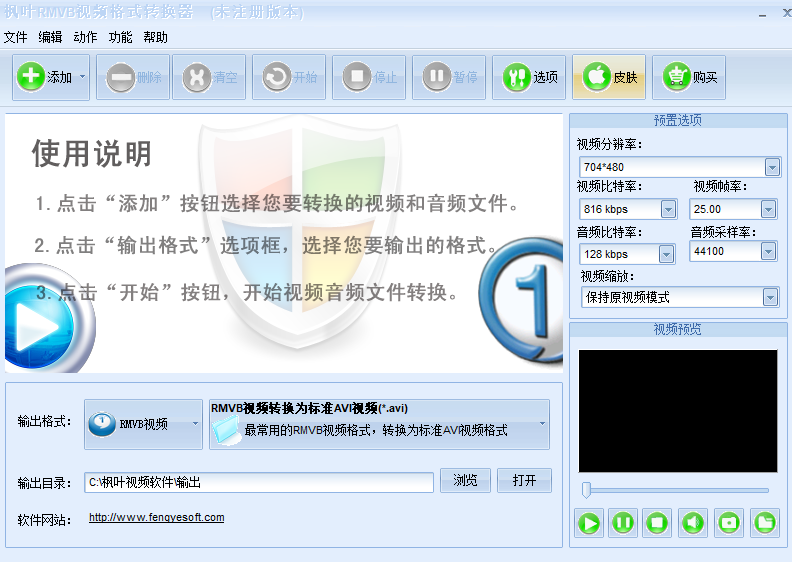Open the 文件 menu

tap(15, 37)
